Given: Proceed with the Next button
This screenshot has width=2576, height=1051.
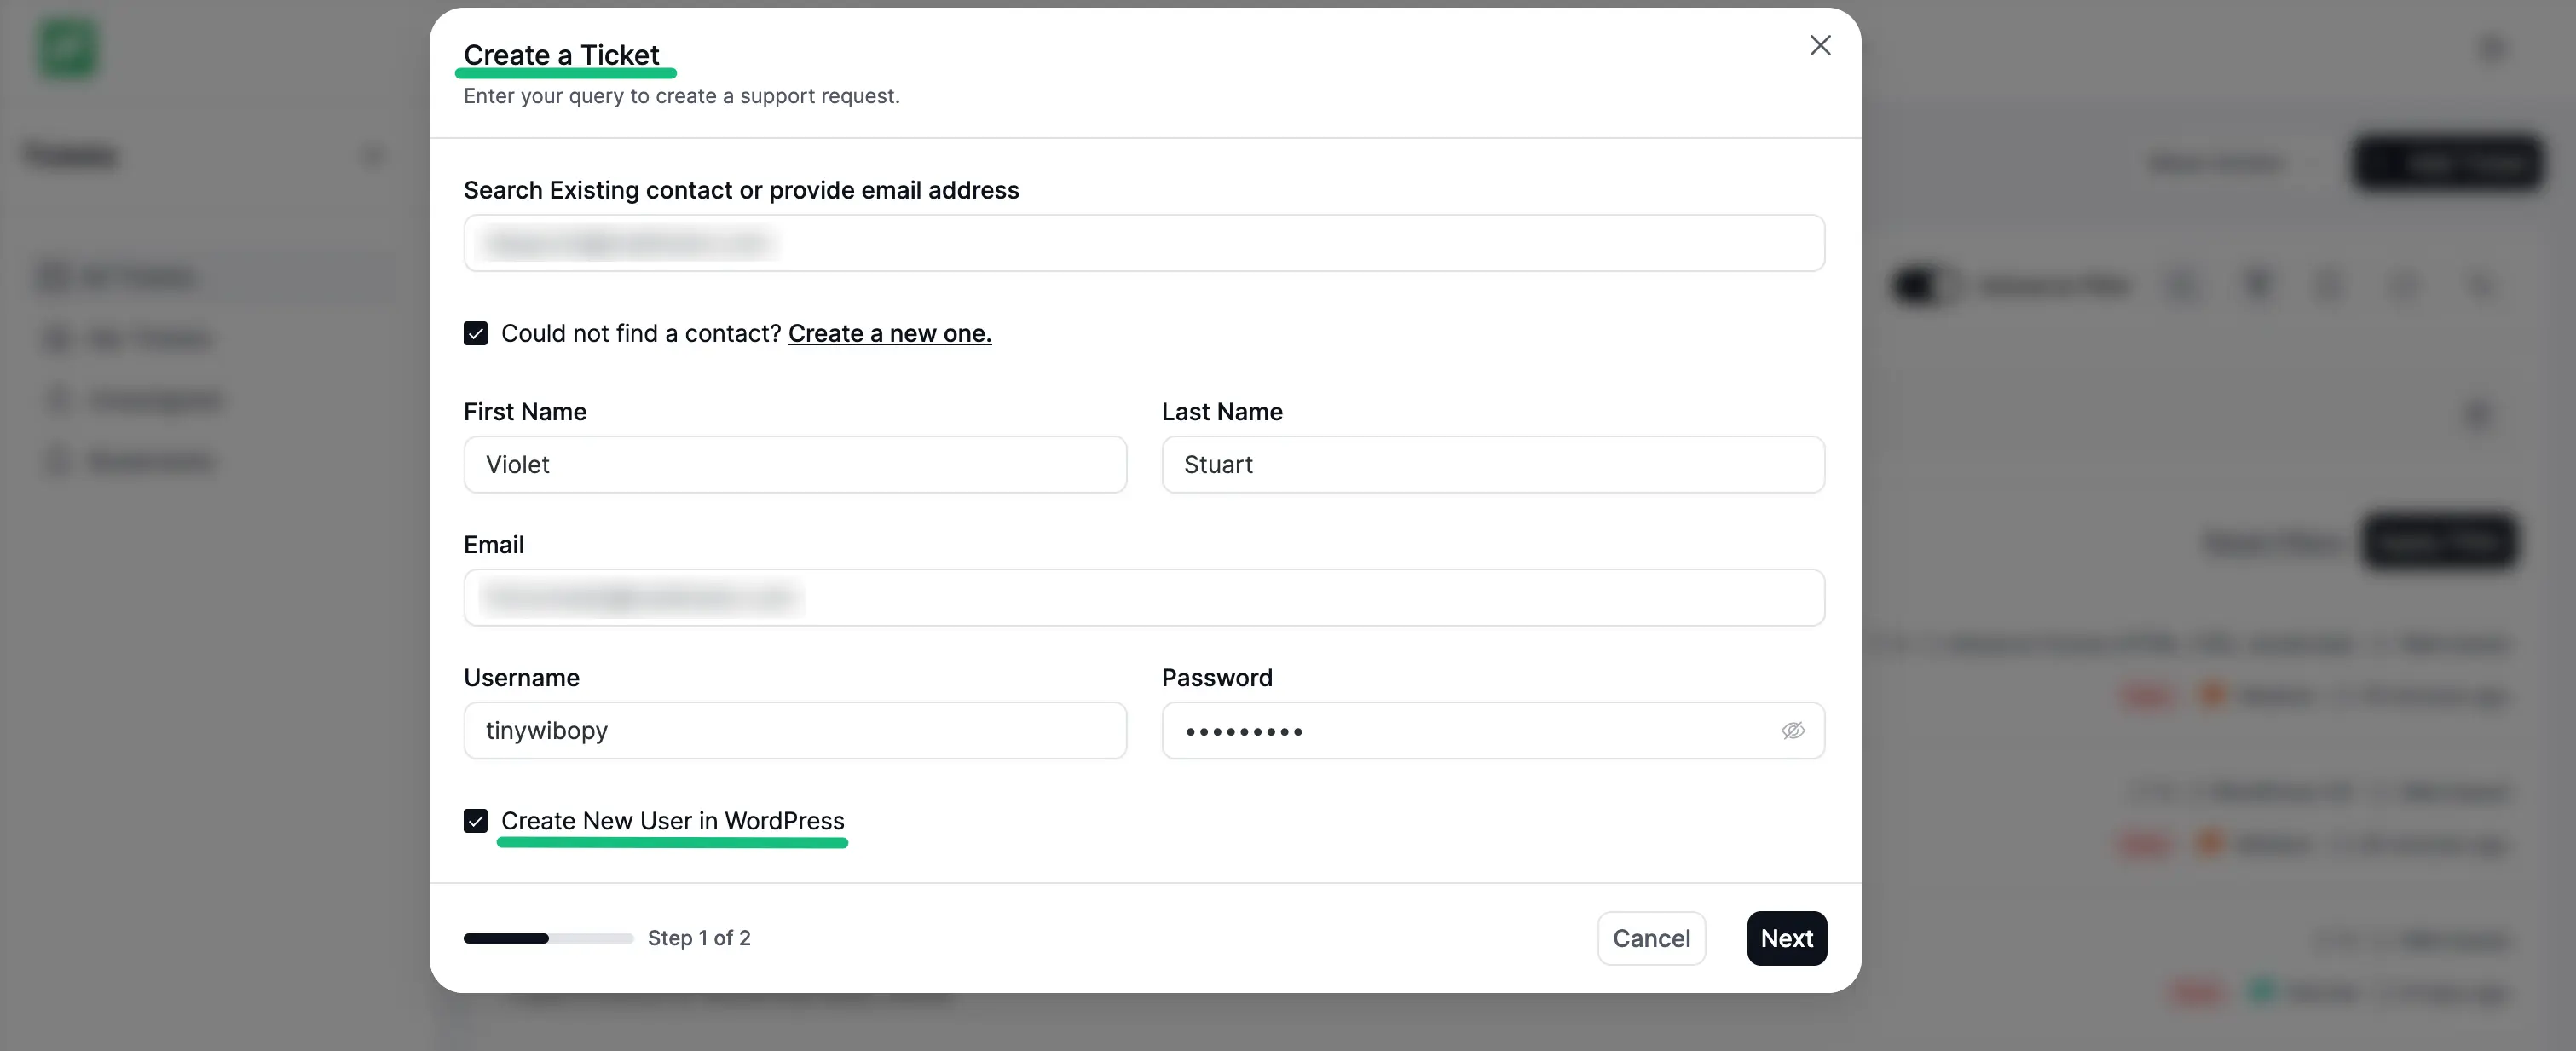Looking at the screenshot, I should coord(1786,938).
